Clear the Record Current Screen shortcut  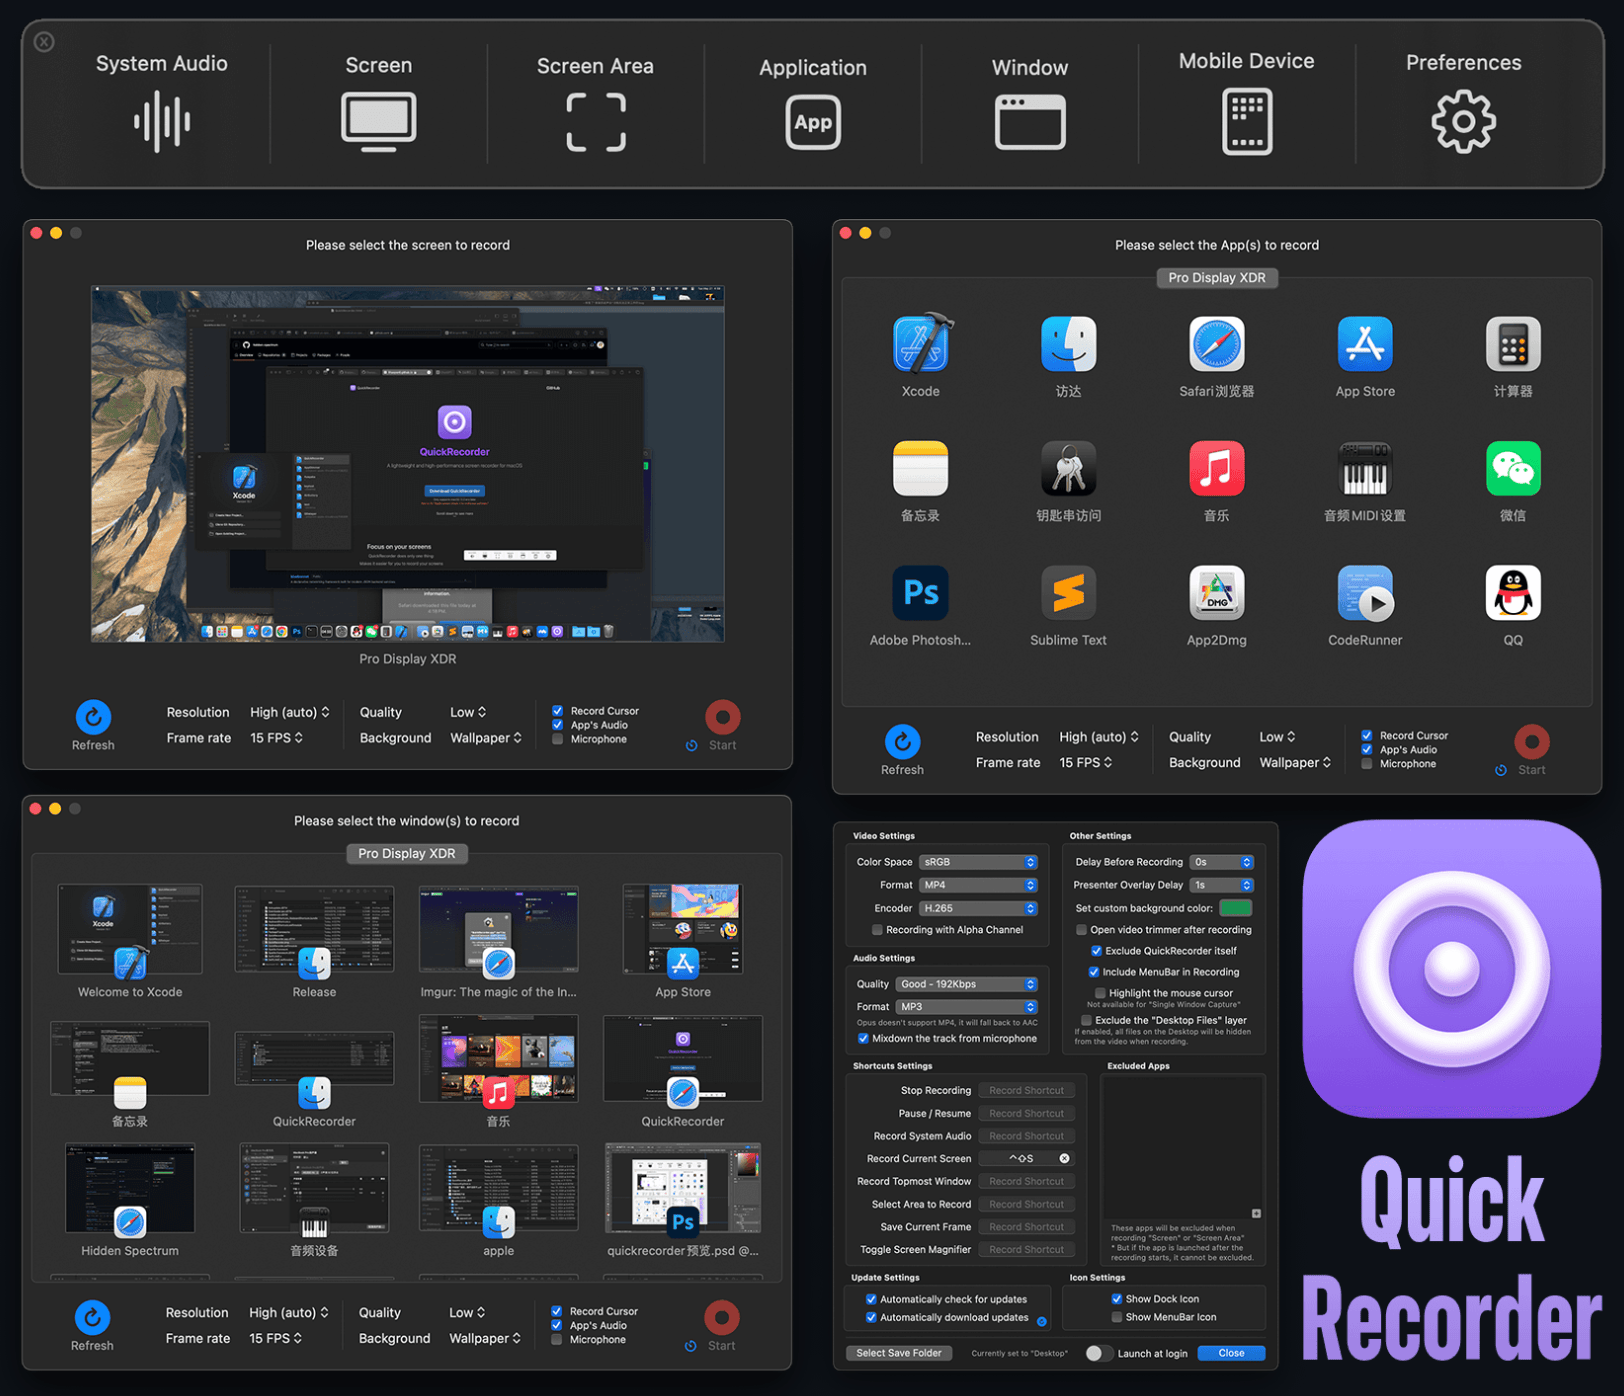[1064, 1159]
